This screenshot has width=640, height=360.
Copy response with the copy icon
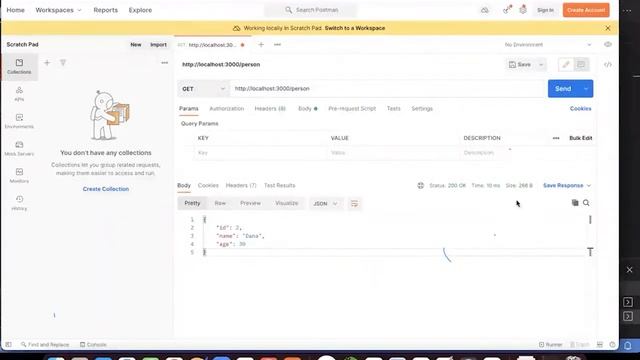coord(575,203)
